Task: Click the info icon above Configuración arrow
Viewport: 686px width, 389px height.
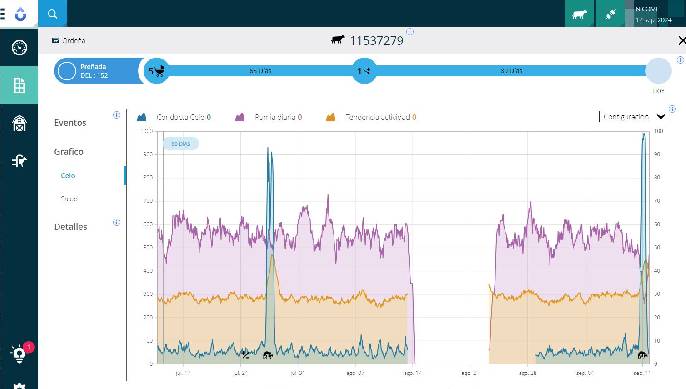Action: click(672, 109)
